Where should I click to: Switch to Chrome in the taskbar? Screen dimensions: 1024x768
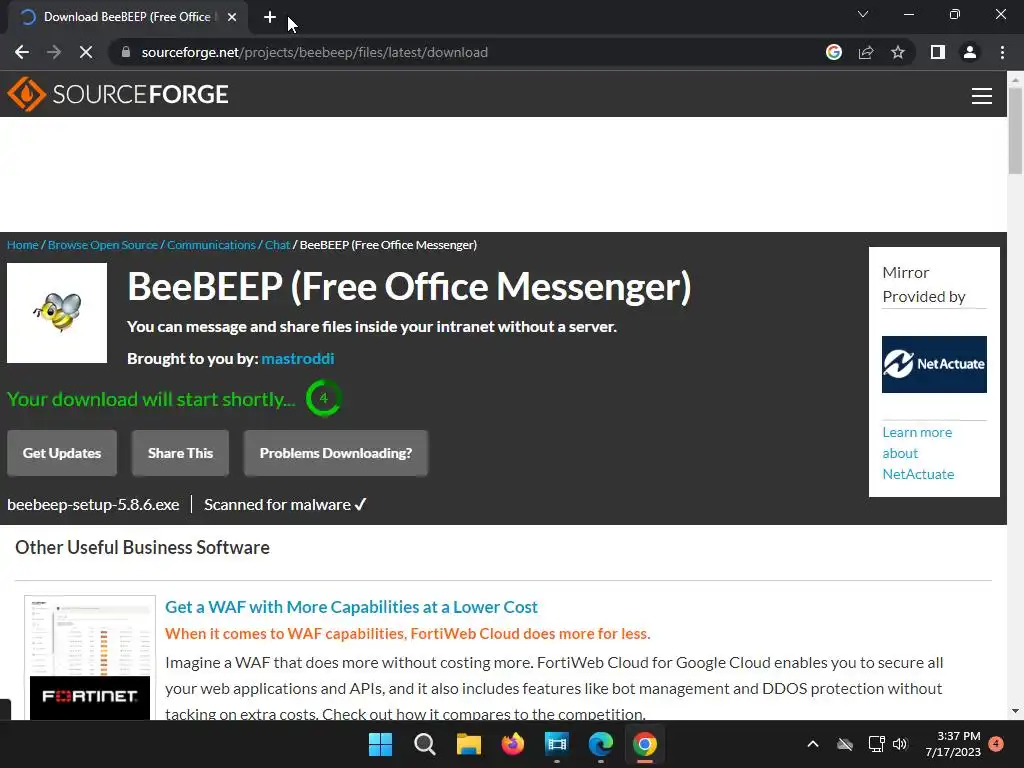coord(645,744)
